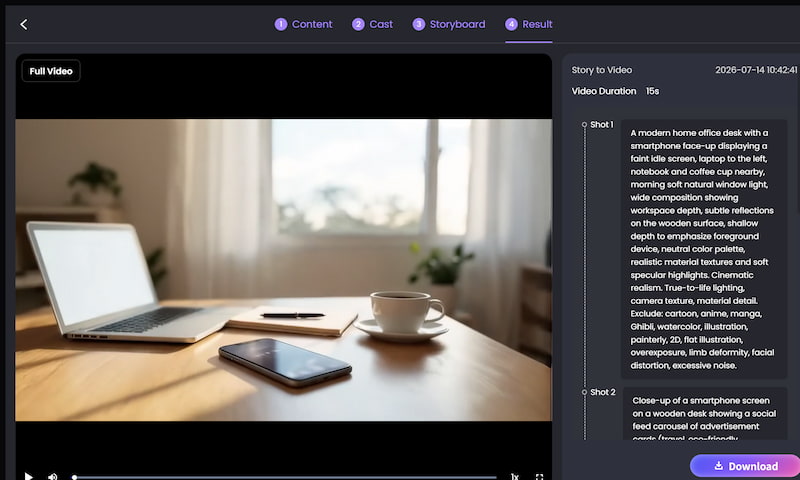
Task: Click the Shot 2 description text box
Action: tap(705, 414)
